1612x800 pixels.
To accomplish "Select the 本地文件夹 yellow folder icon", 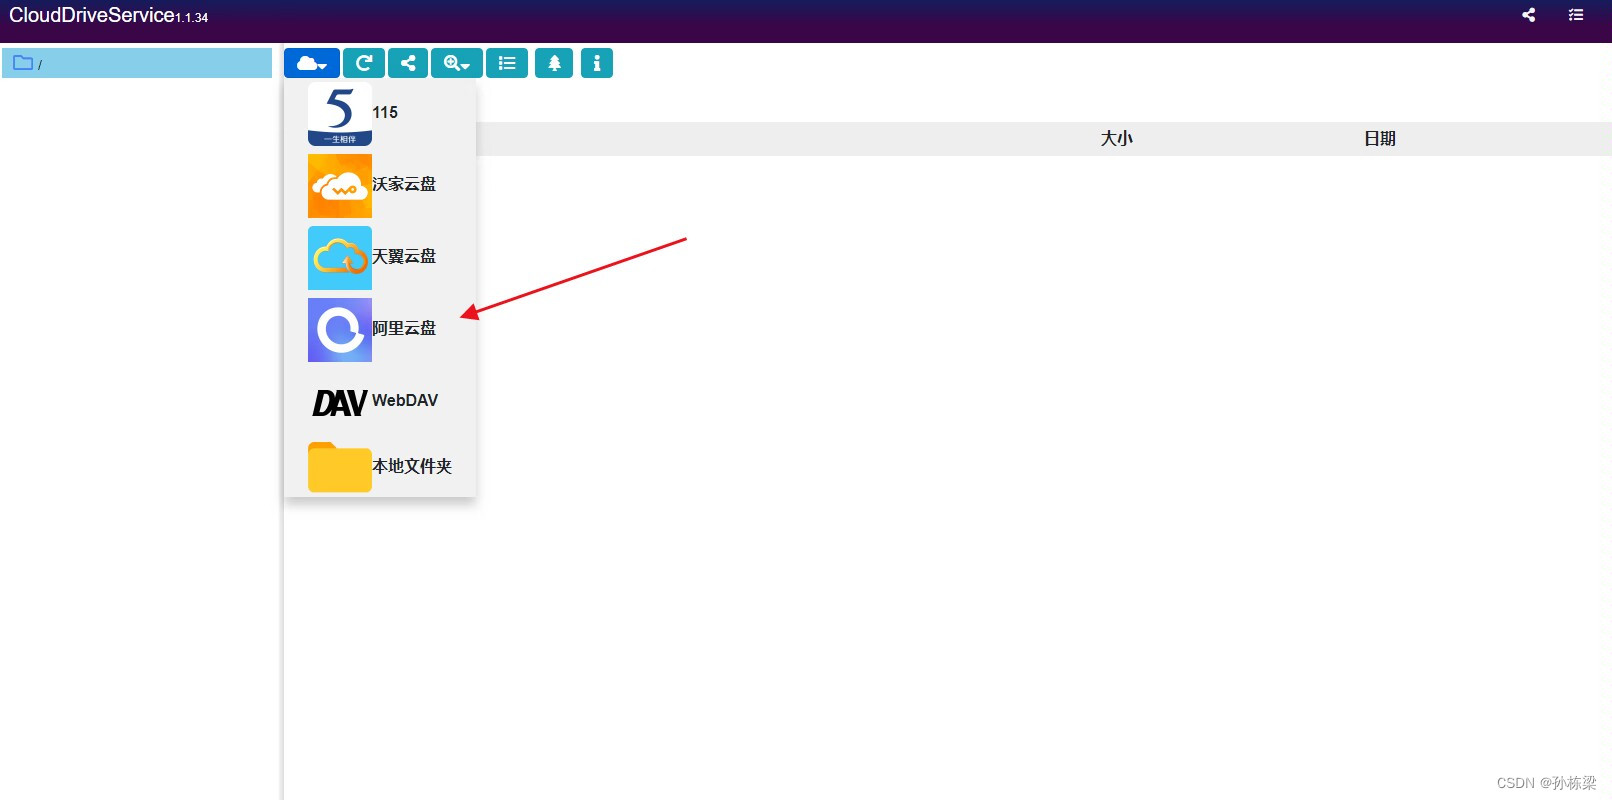I will point(340,467).
